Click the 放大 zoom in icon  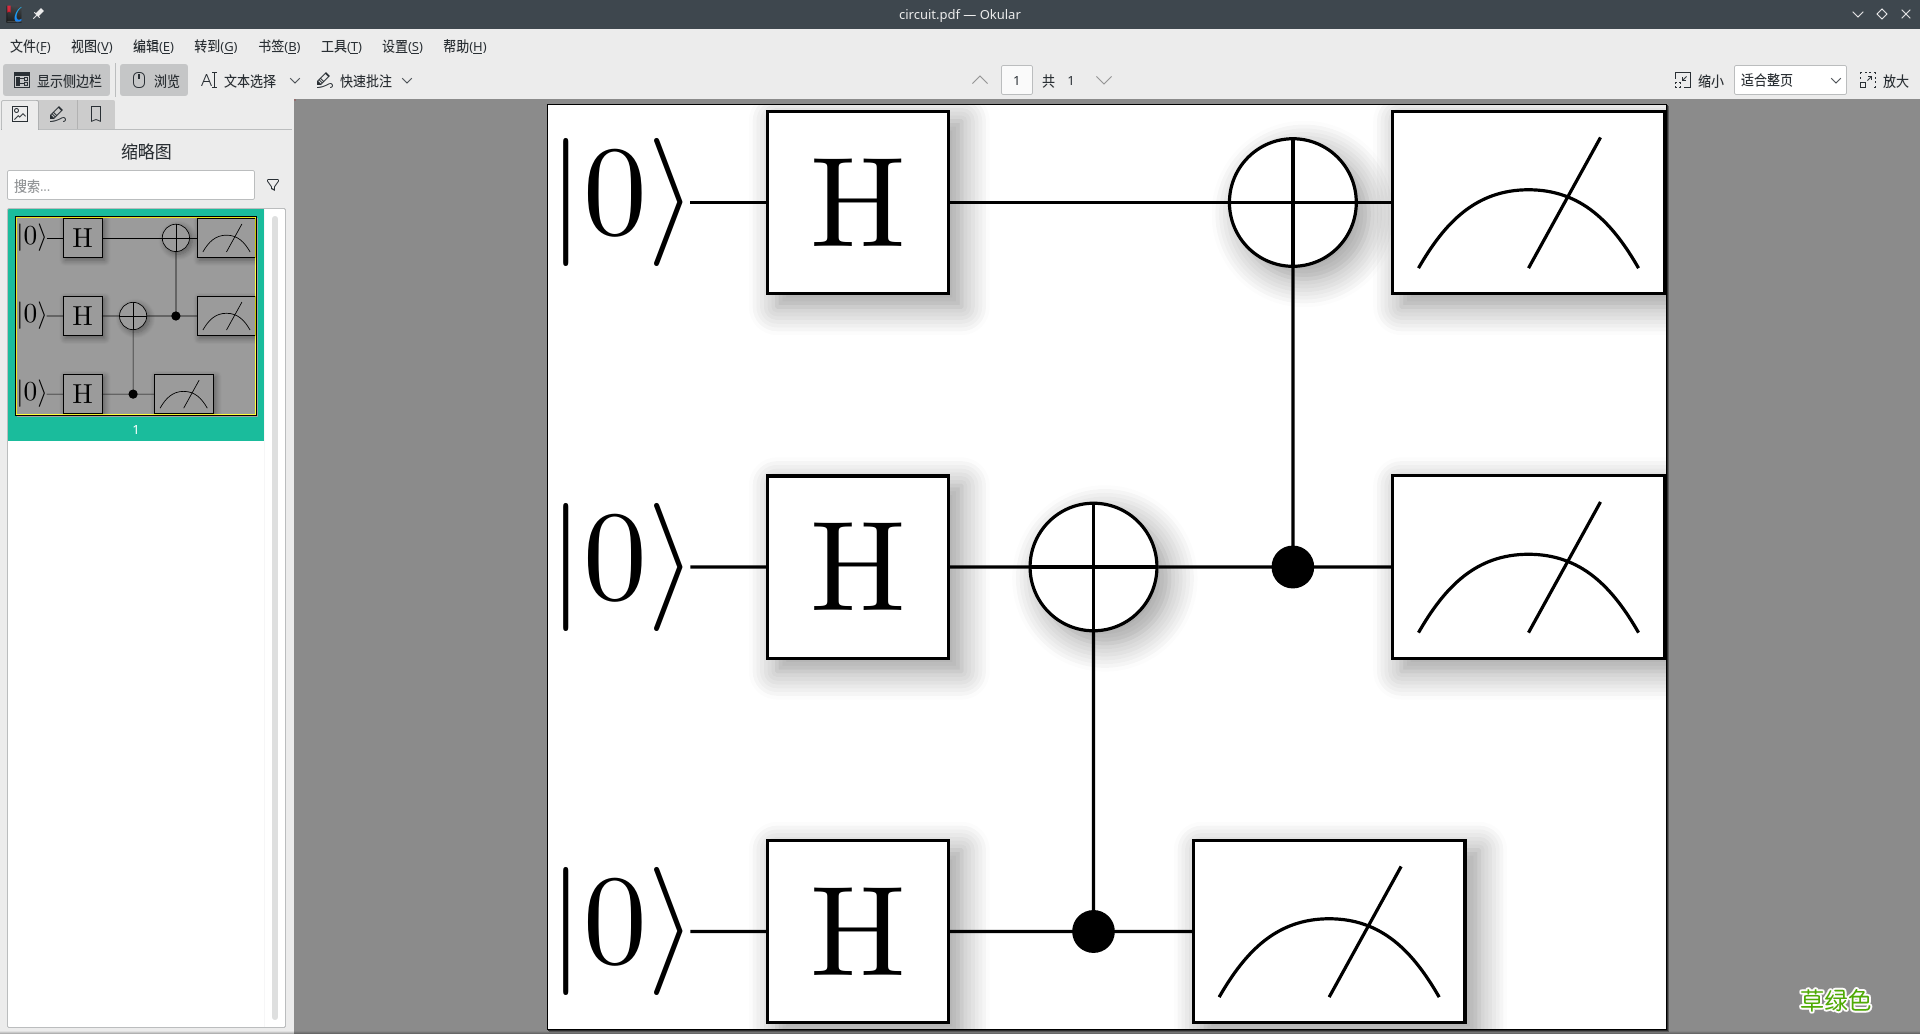tap(1867, 81)
